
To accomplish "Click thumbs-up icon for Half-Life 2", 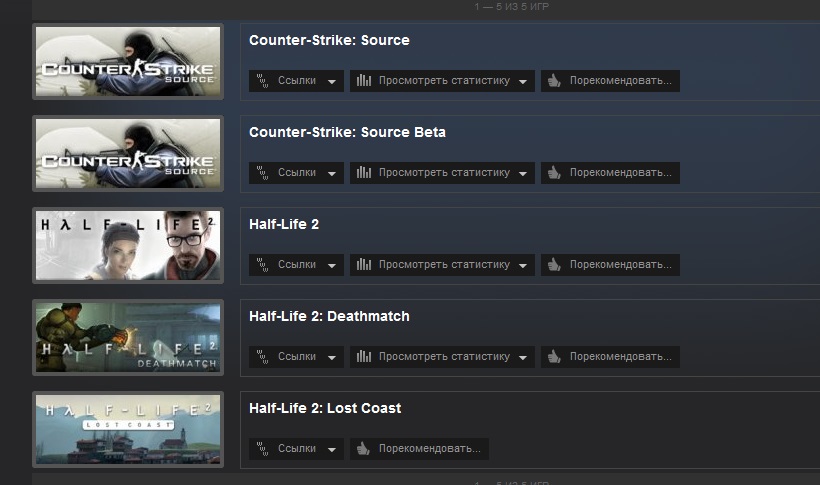I will coord(554,265).
